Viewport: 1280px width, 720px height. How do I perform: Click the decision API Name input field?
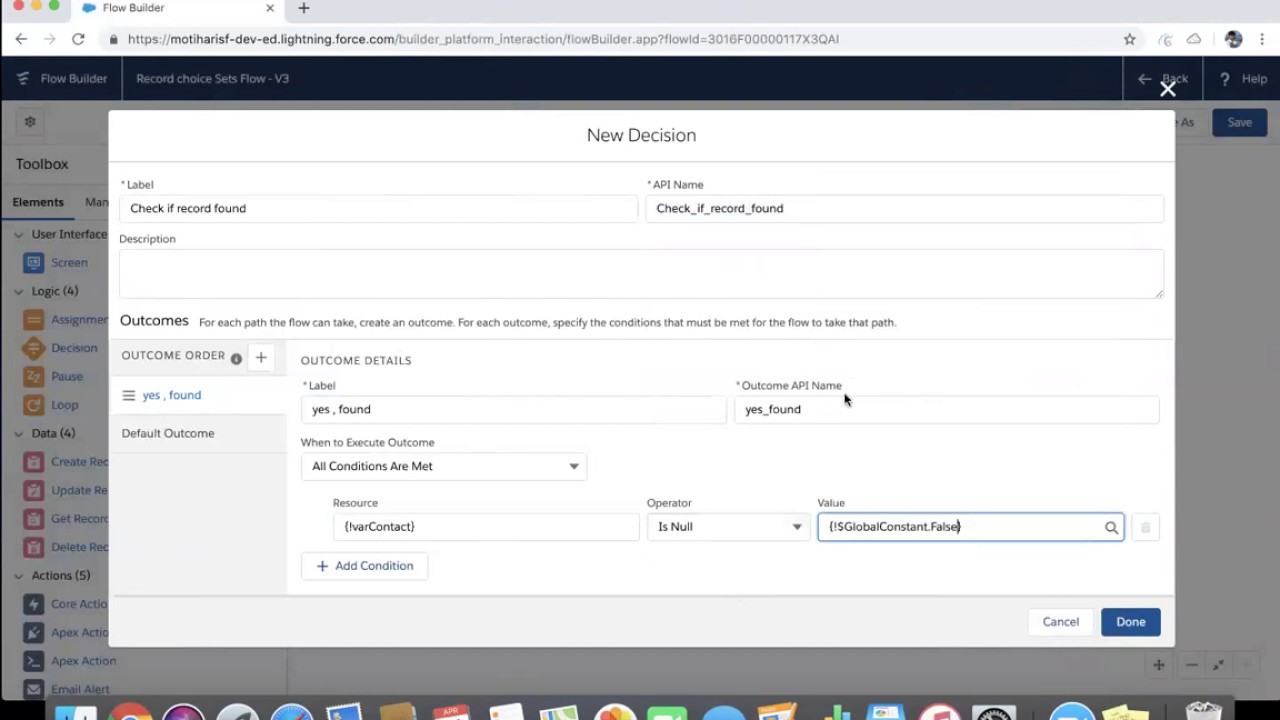coord(905,208)
